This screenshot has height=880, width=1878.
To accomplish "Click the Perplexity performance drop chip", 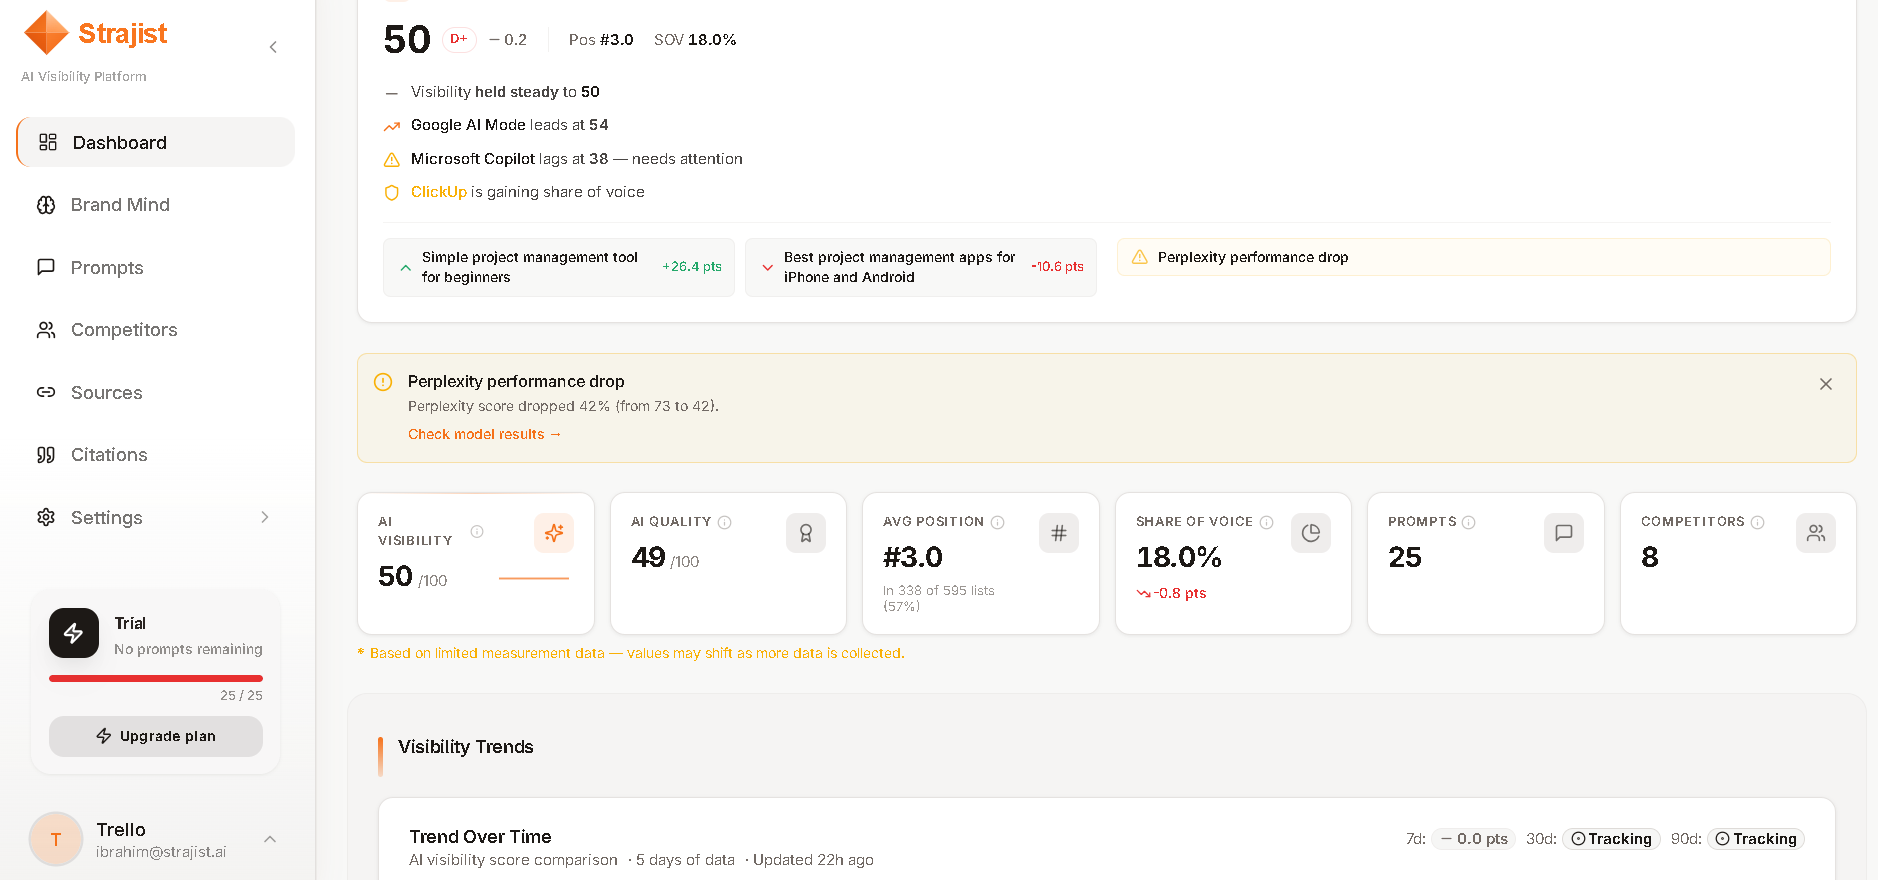I will click(1474, 257).
